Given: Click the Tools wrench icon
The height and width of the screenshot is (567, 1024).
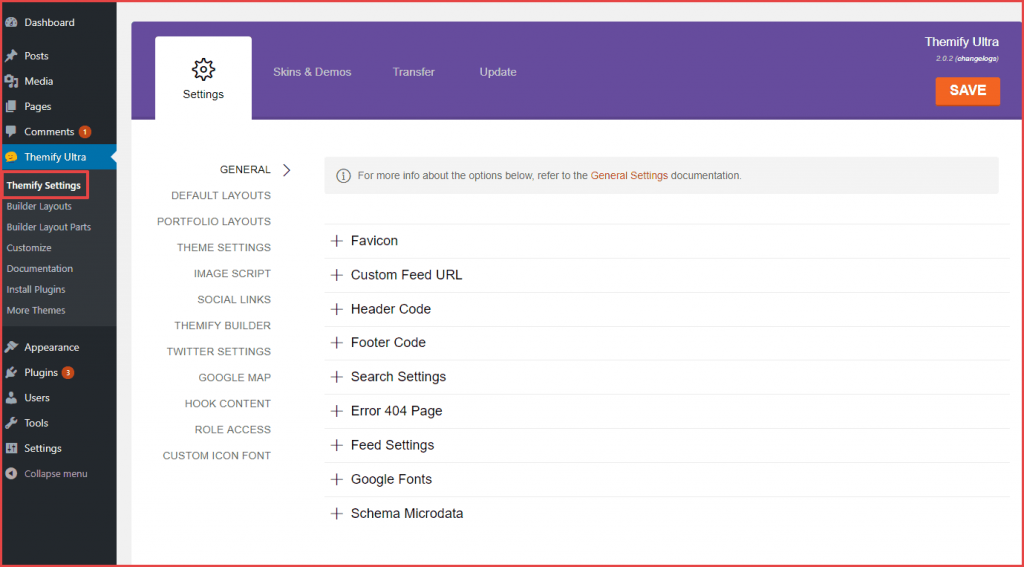Looking at the screenshot, I should click(11, 423).
